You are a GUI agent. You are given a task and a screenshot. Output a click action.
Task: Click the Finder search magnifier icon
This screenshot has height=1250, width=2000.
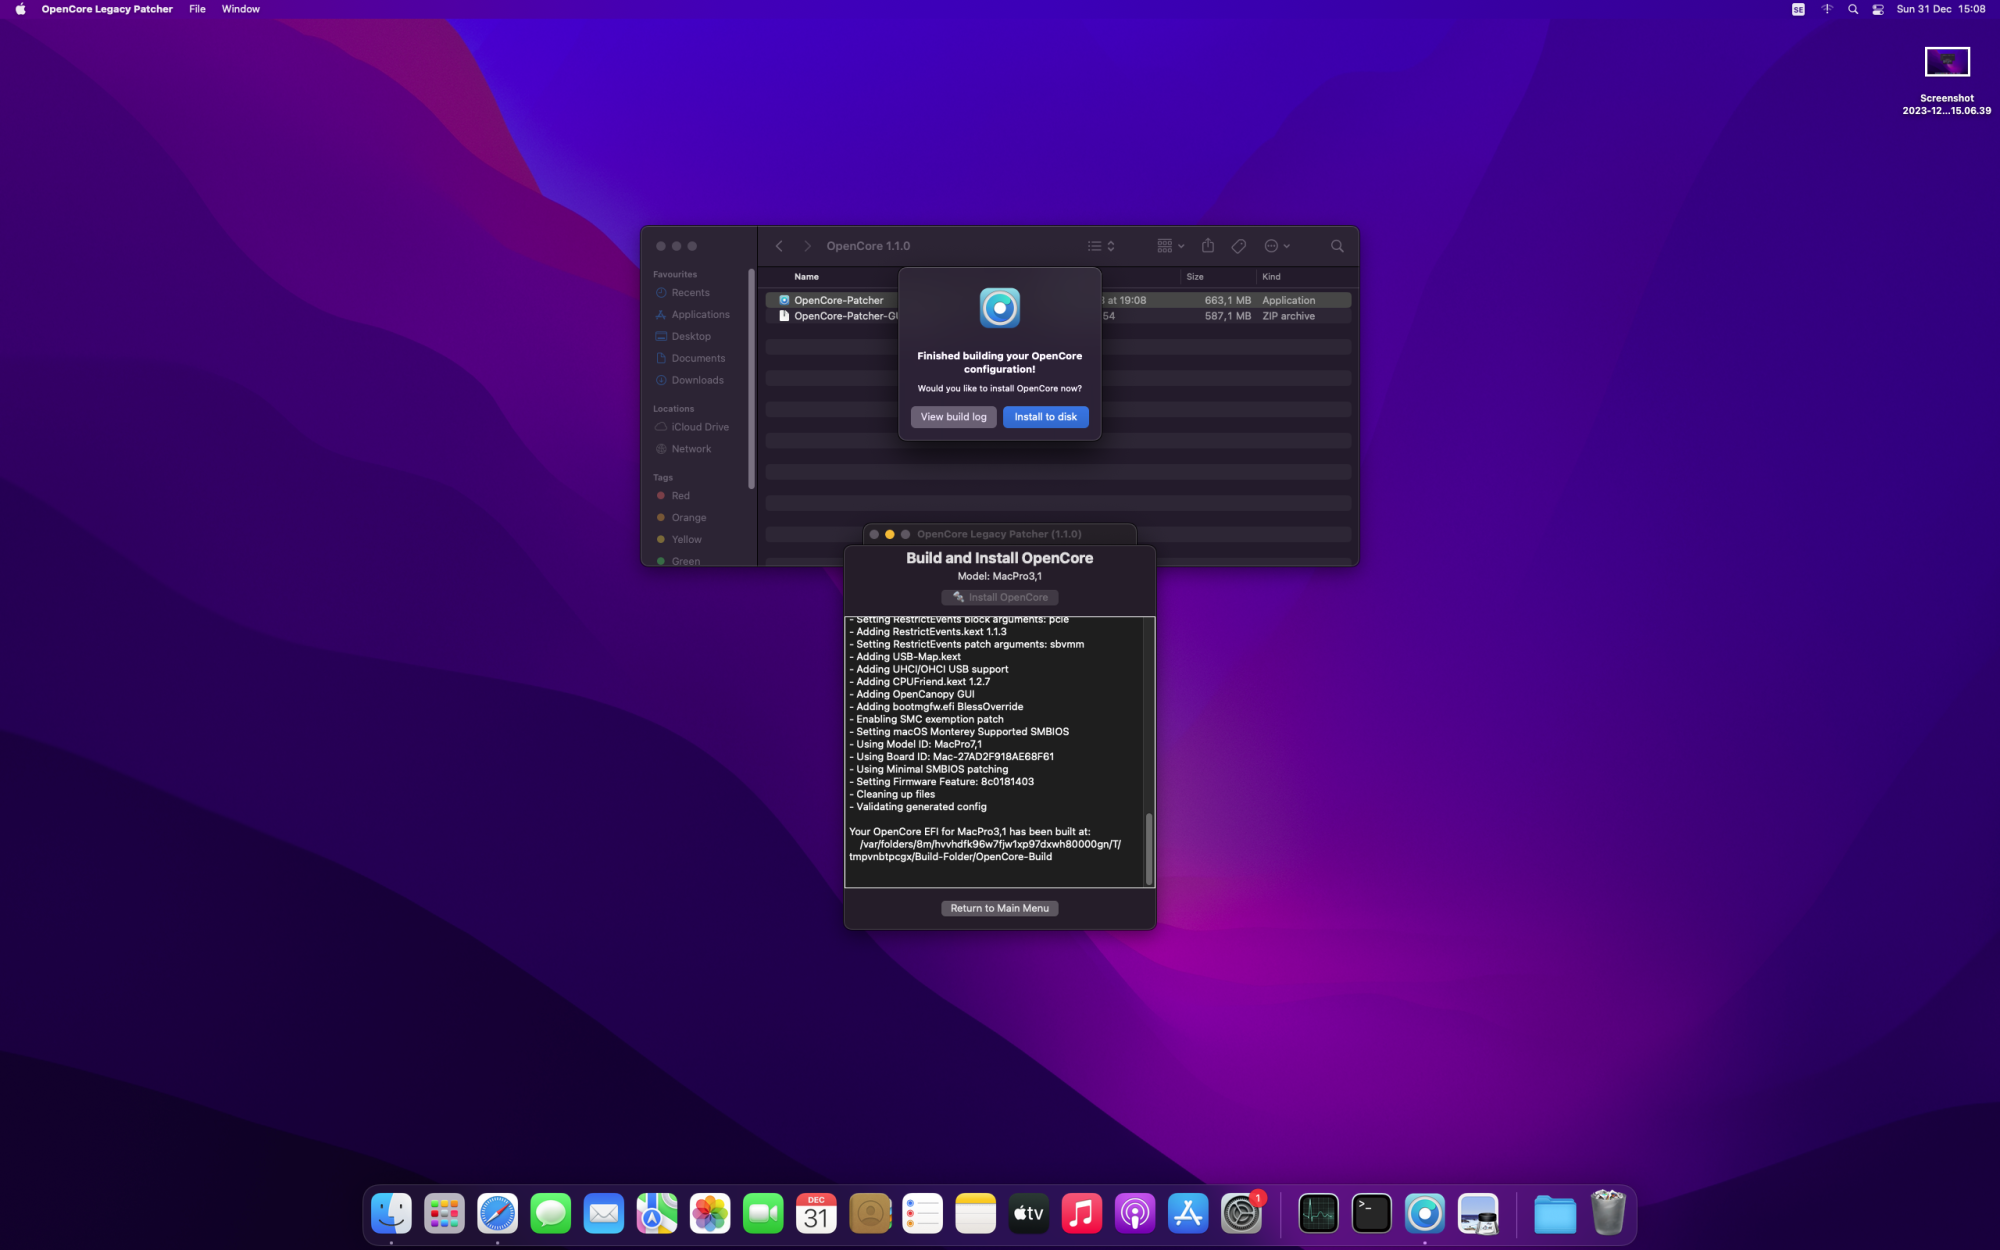(x=1337, y=246)
